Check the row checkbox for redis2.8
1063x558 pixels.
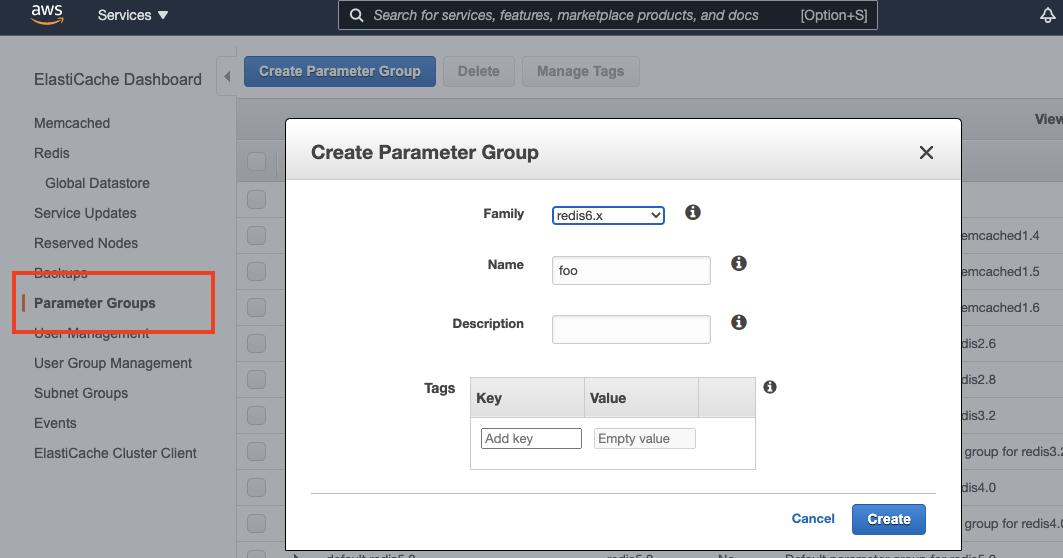pos(256,379)
